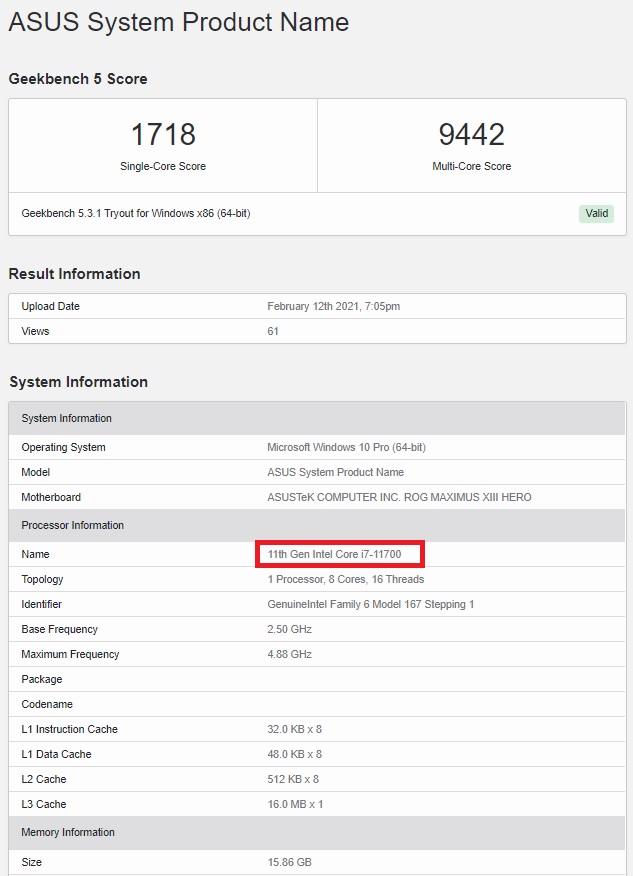Click the Geekbench 5.3.1 Tryout version text

pos(136,213)
